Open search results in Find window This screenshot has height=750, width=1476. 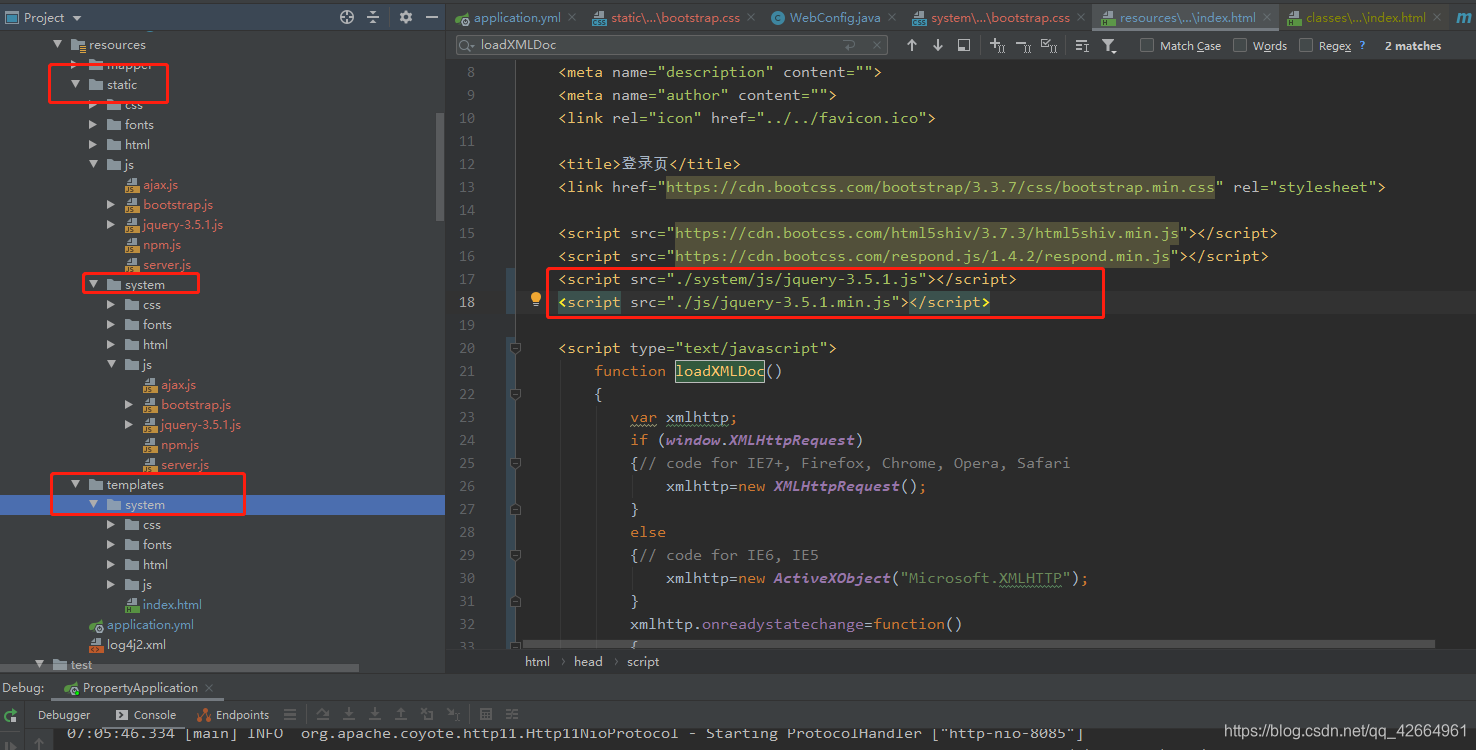[x=964, y=45]
